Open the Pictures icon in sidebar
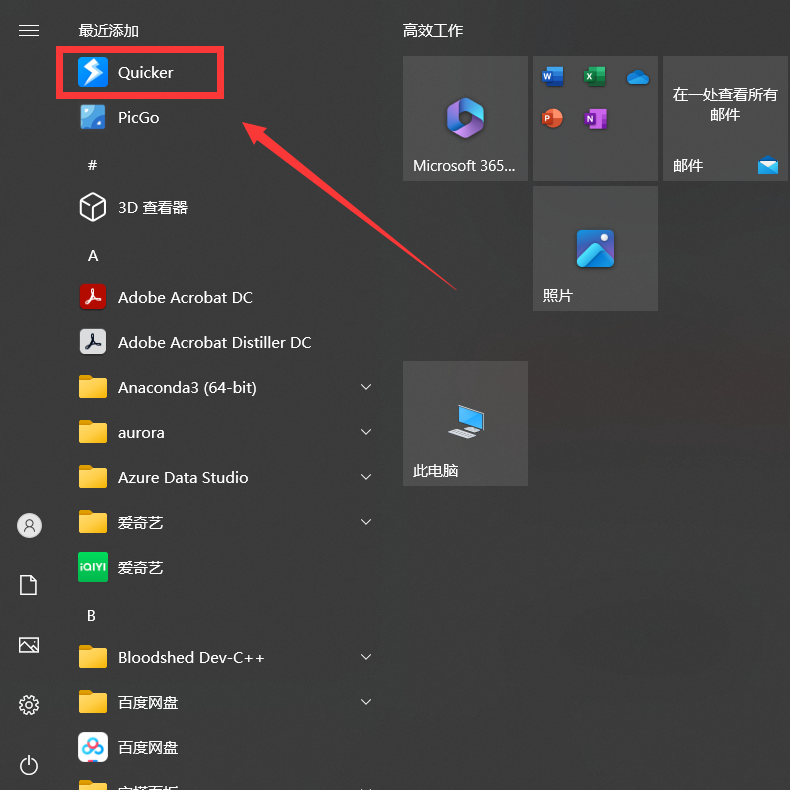 tap(29, 644)
